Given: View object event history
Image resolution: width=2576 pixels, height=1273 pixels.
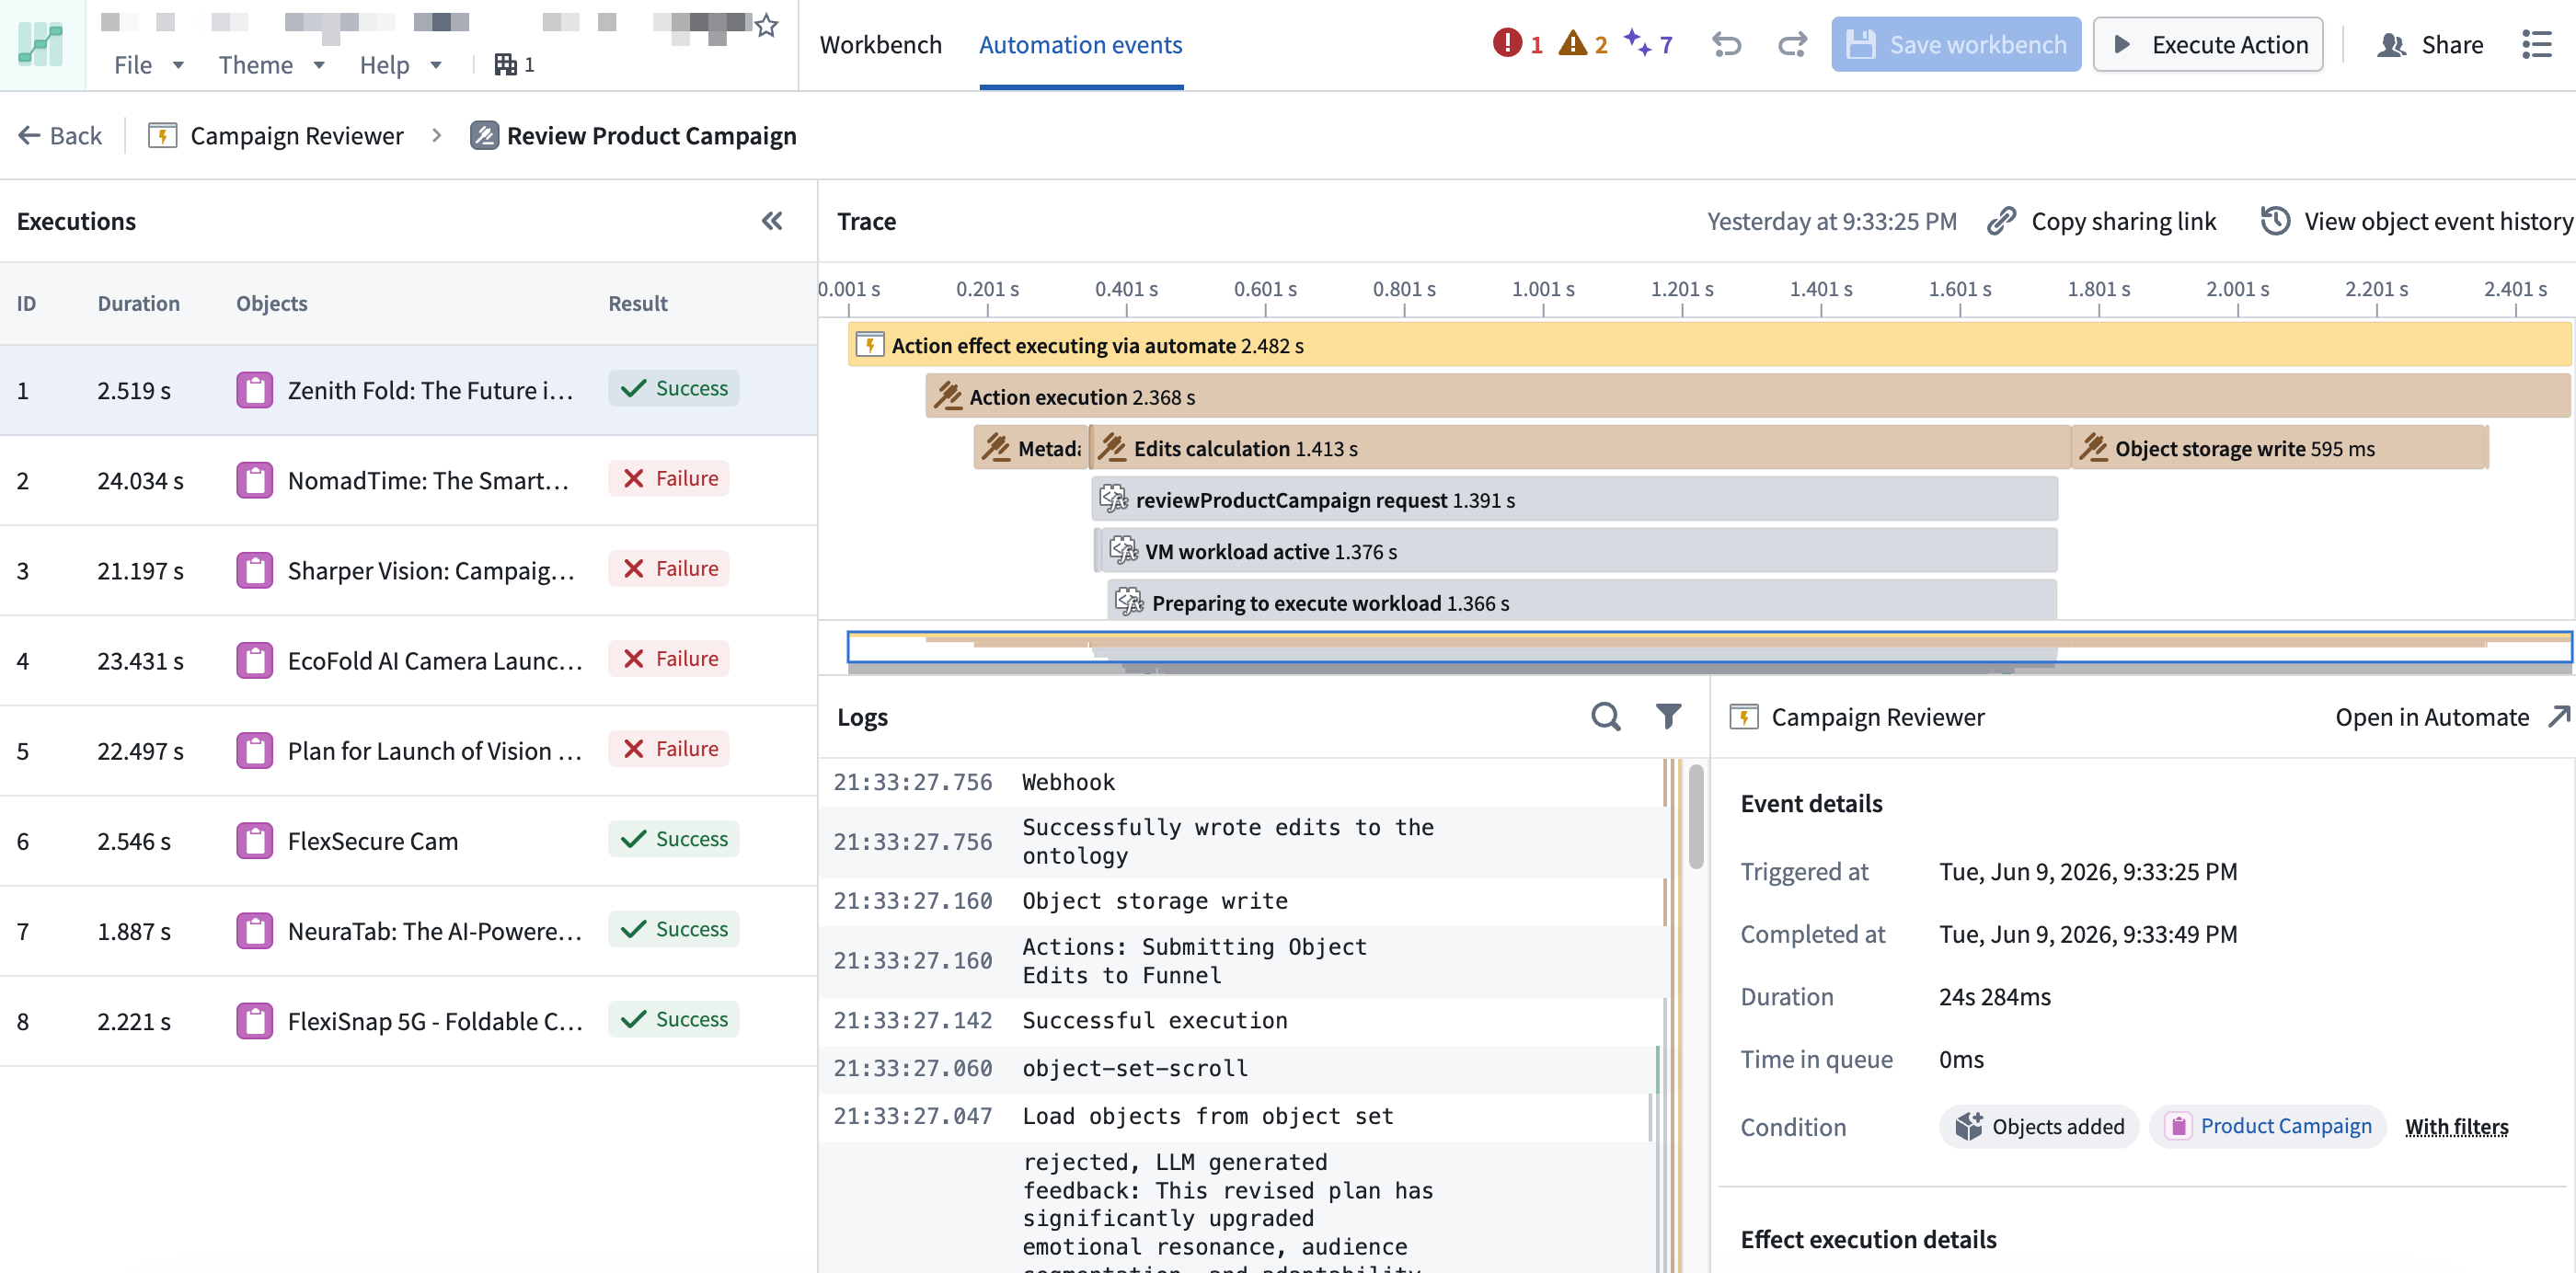Looking at the screenshot, I should [x=2417, y=221].
